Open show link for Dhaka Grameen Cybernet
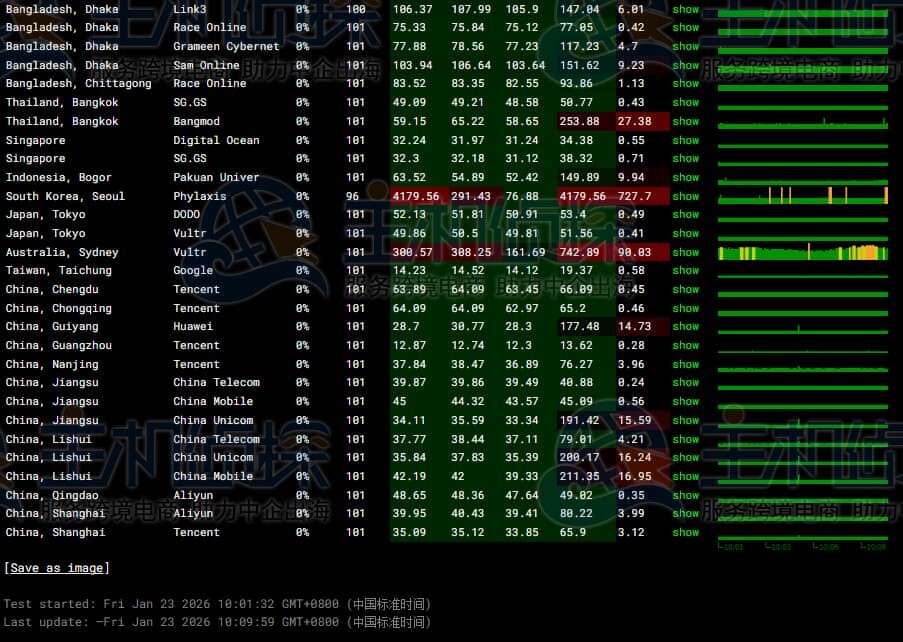The image size is (903, 642). tap(685, 46)
